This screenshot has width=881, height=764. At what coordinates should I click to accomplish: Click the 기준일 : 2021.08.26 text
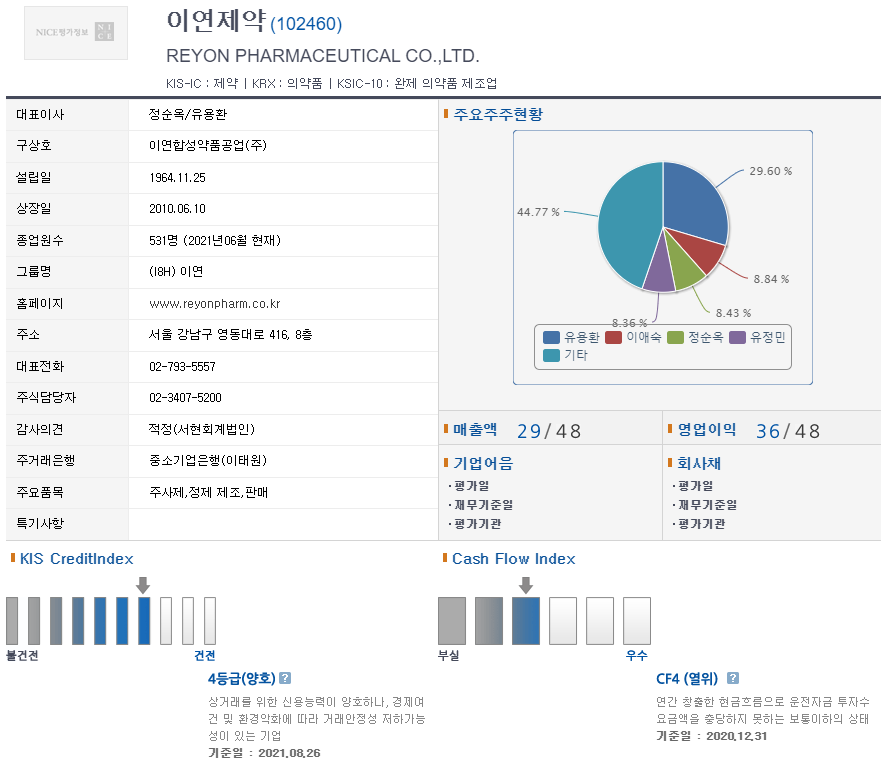264,753
